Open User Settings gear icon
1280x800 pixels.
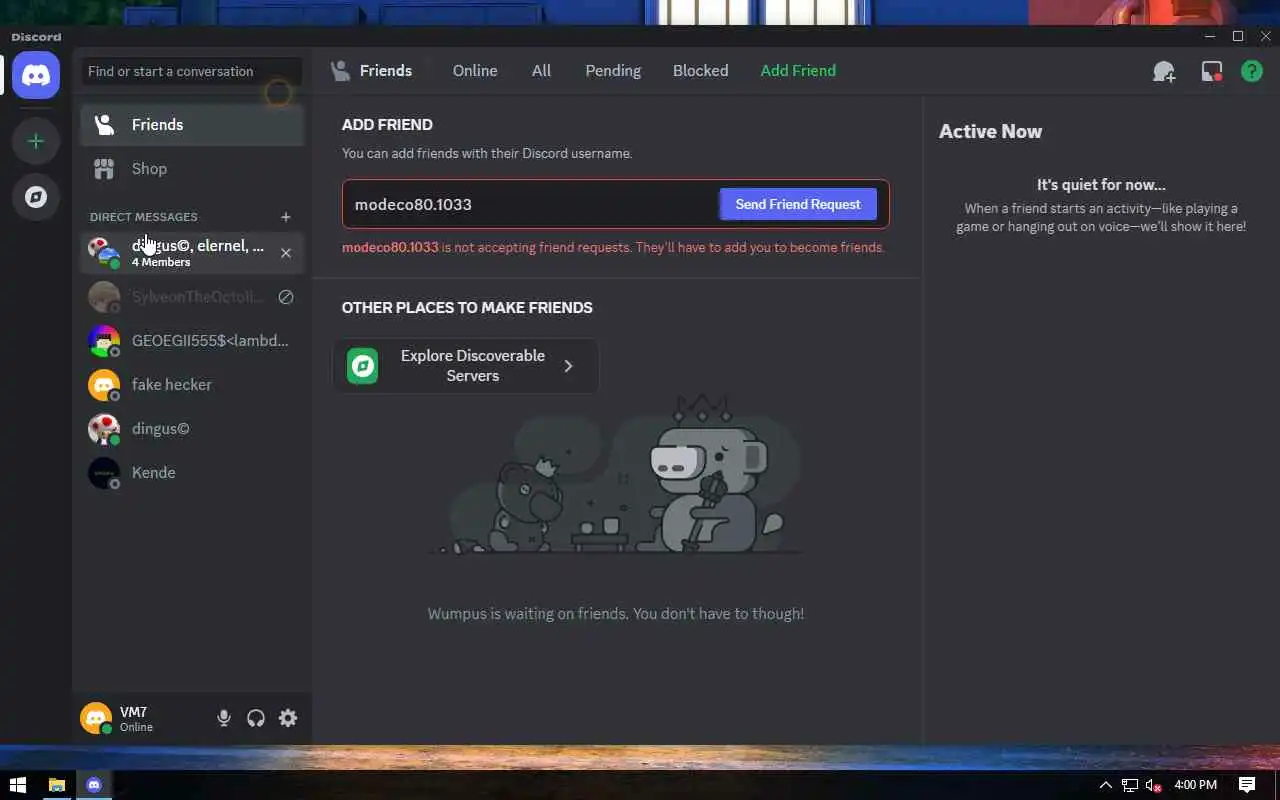point(288,718)
